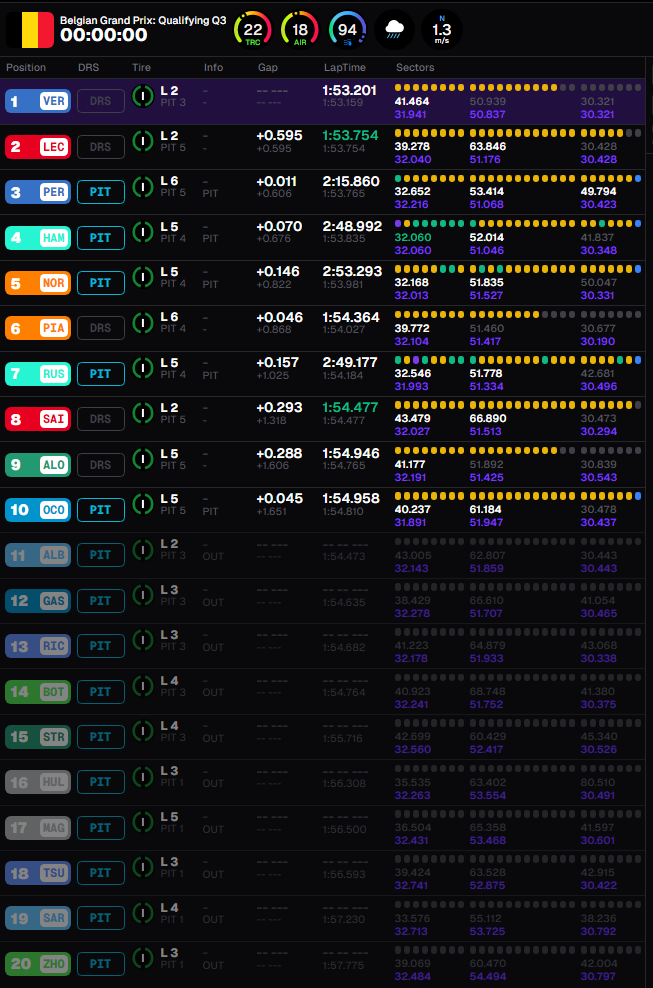This screenshot has height=988, width=653.
Task: Click PER gap value +0.011
Action: tap(276, 181)
